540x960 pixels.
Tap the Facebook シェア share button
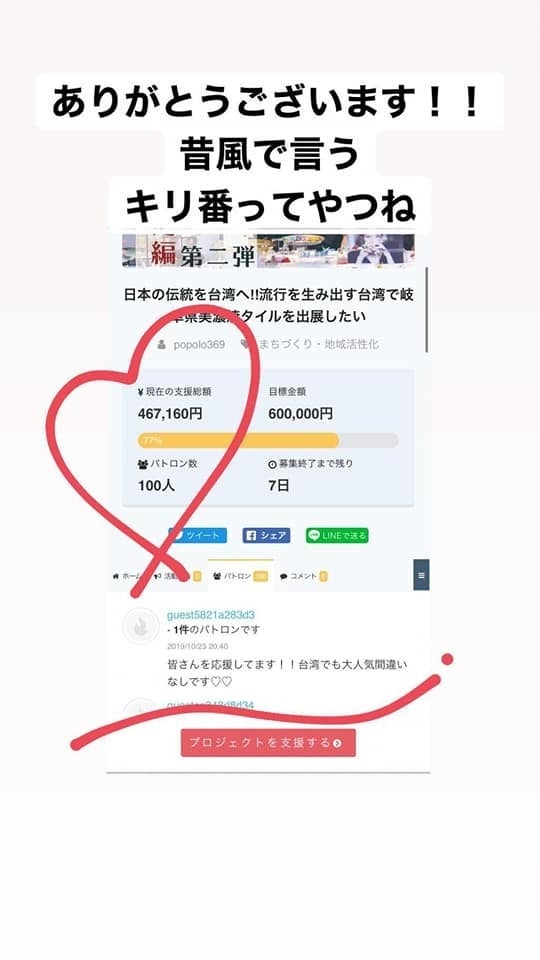pos(266,535)
